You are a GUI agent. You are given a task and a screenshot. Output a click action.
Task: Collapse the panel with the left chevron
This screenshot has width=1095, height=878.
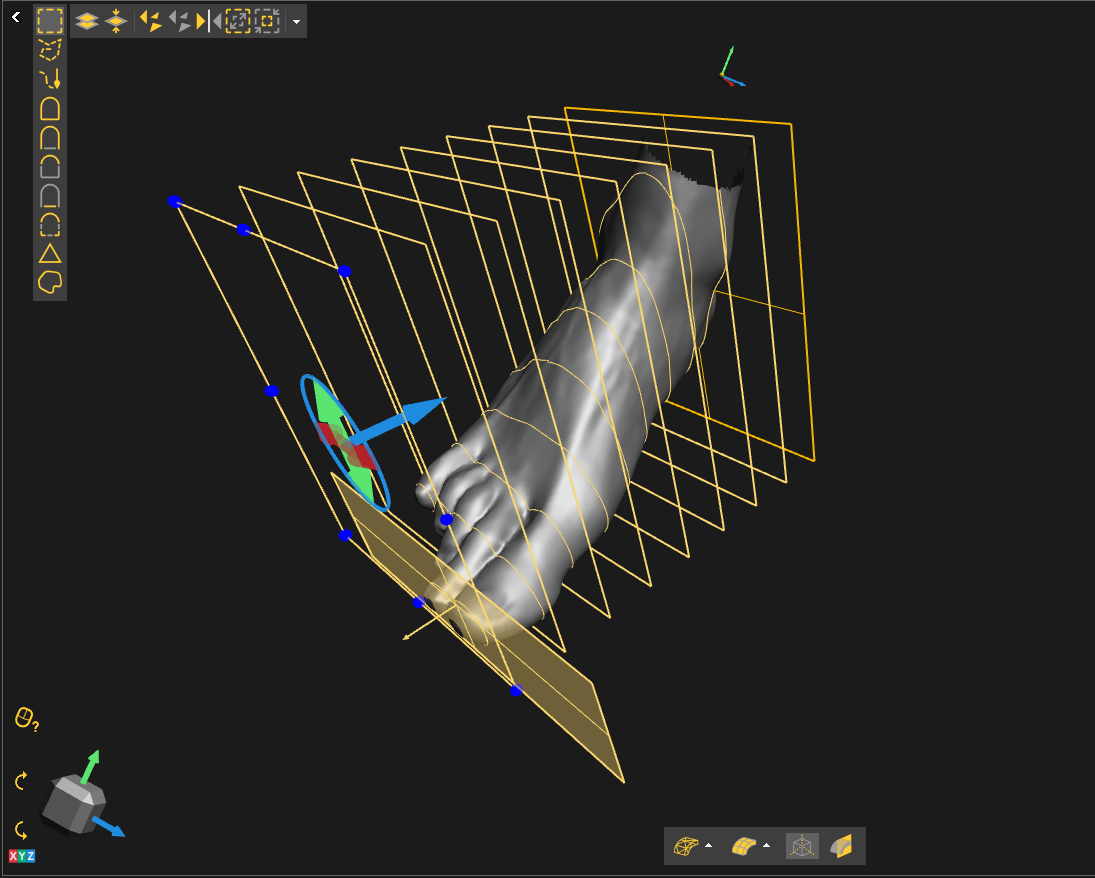16,17
